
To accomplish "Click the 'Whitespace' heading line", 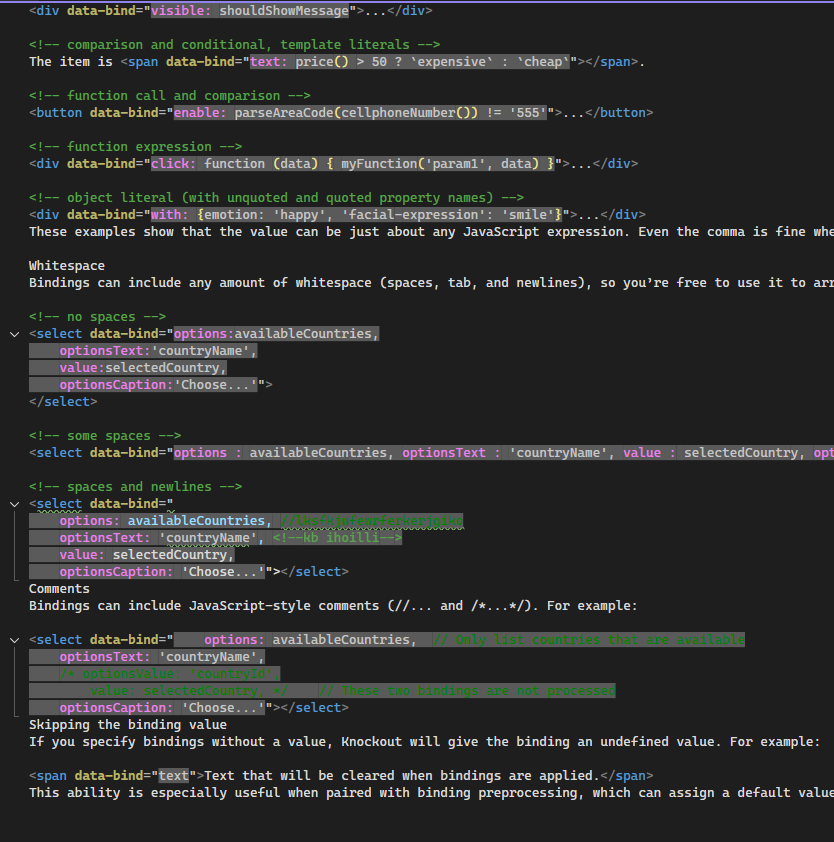I will click(x=67, y=266).
